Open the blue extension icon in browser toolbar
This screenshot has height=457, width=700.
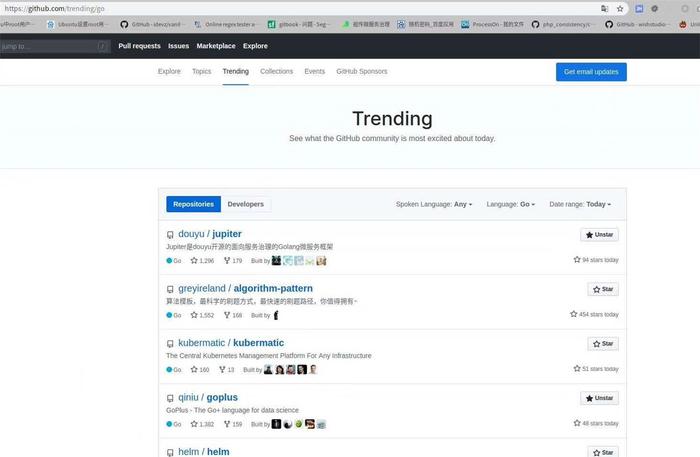click(x=639, y=8)
